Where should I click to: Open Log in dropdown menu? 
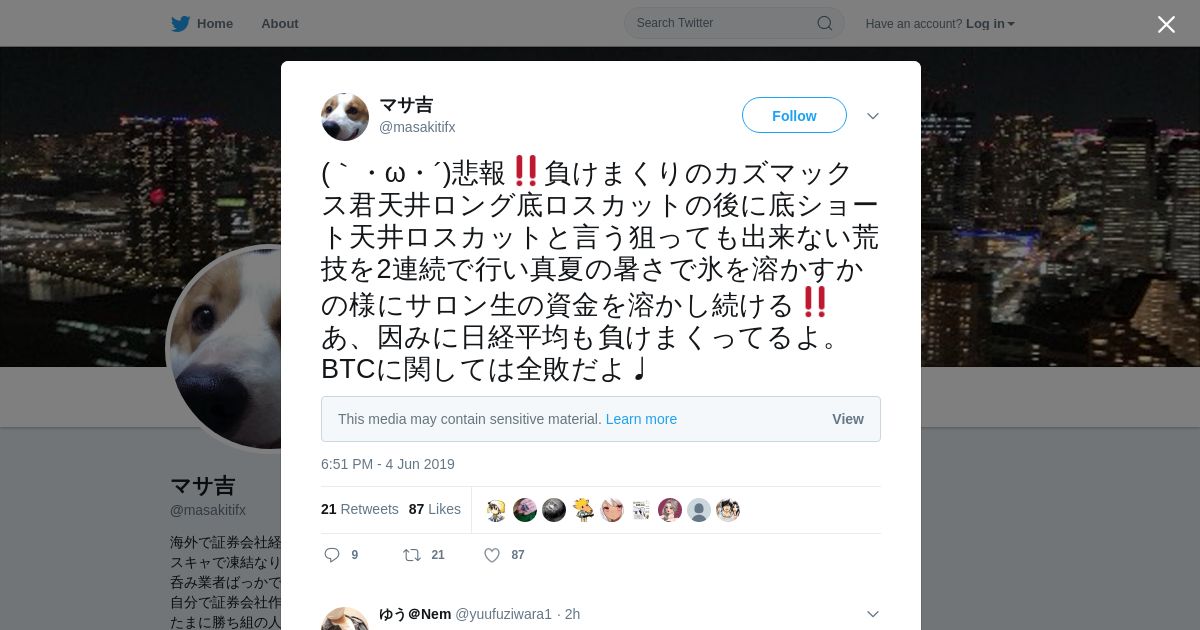point(990,23)
